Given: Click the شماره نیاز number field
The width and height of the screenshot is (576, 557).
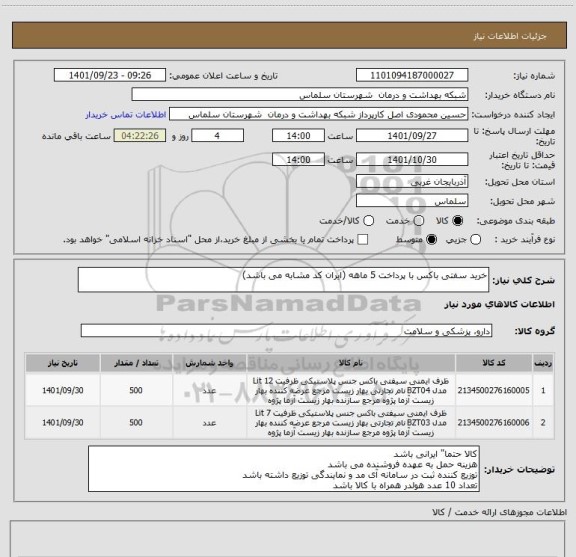Looking at the screenshot, I should point(412,75).
